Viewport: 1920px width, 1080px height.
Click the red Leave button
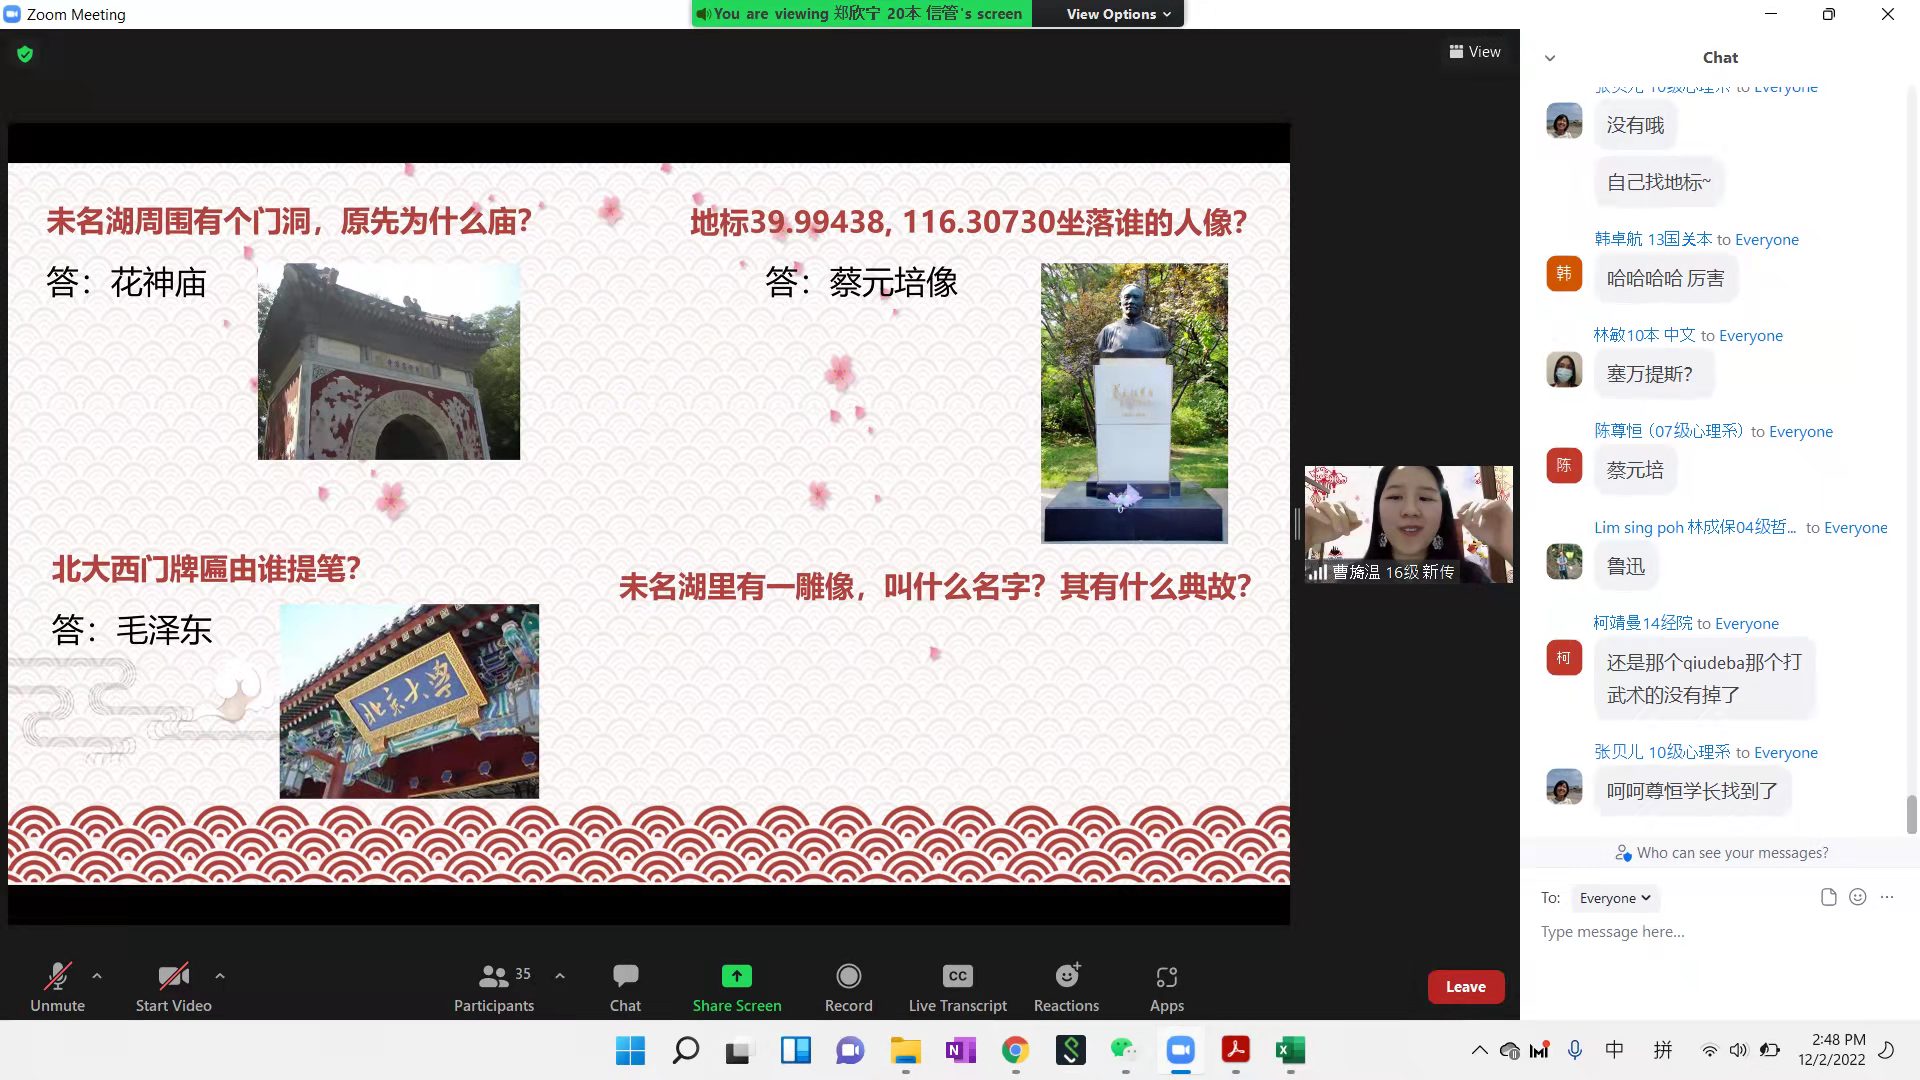[x=1465, y=987]
